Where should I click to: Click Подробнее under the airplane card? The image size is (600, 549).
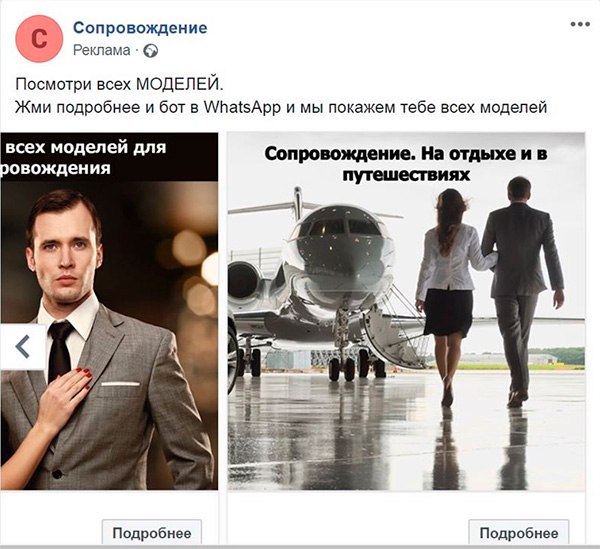pos(519,533)
